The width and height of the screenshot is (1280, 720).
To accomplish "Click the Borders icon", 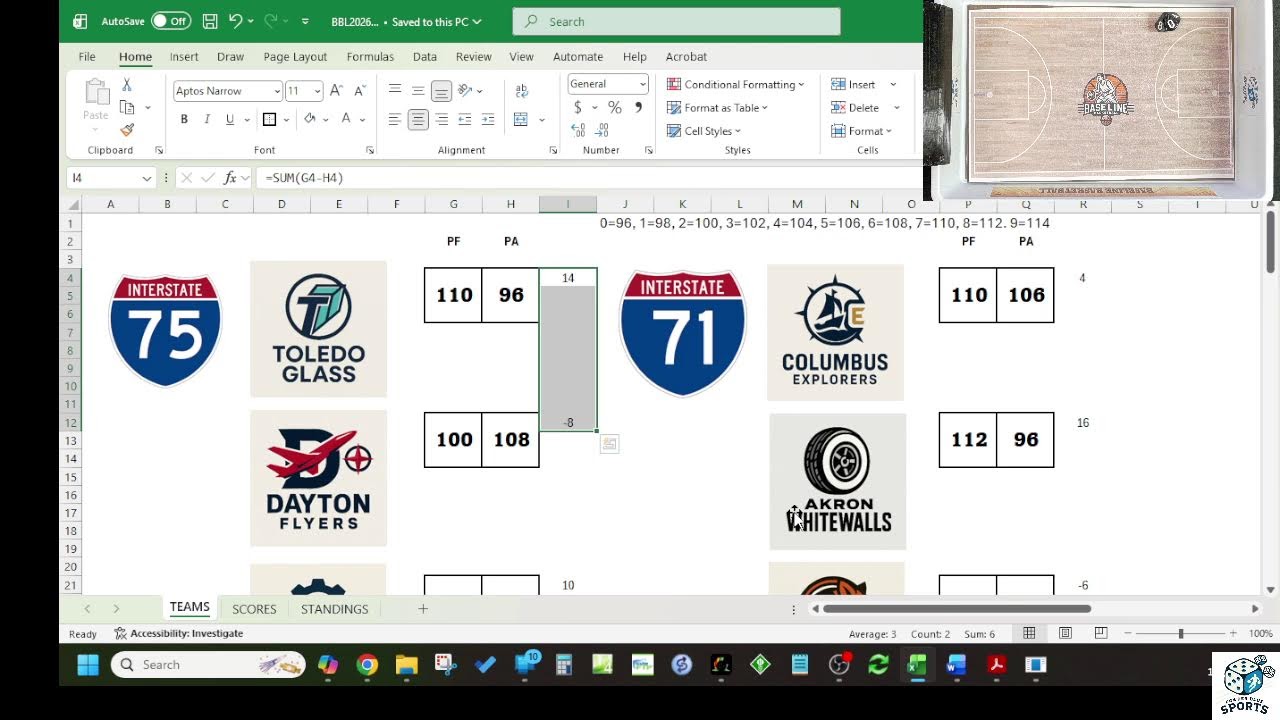I will point(269,119).
